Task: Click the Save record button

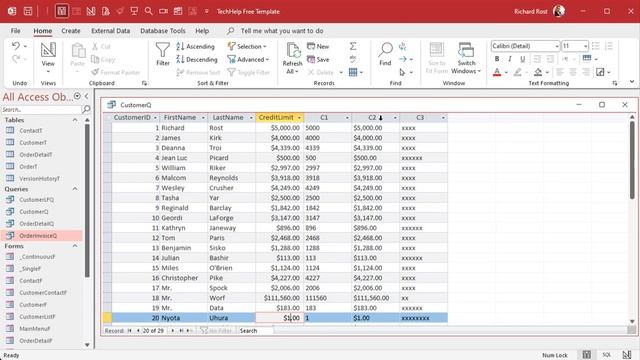Action: click(318, 60)
